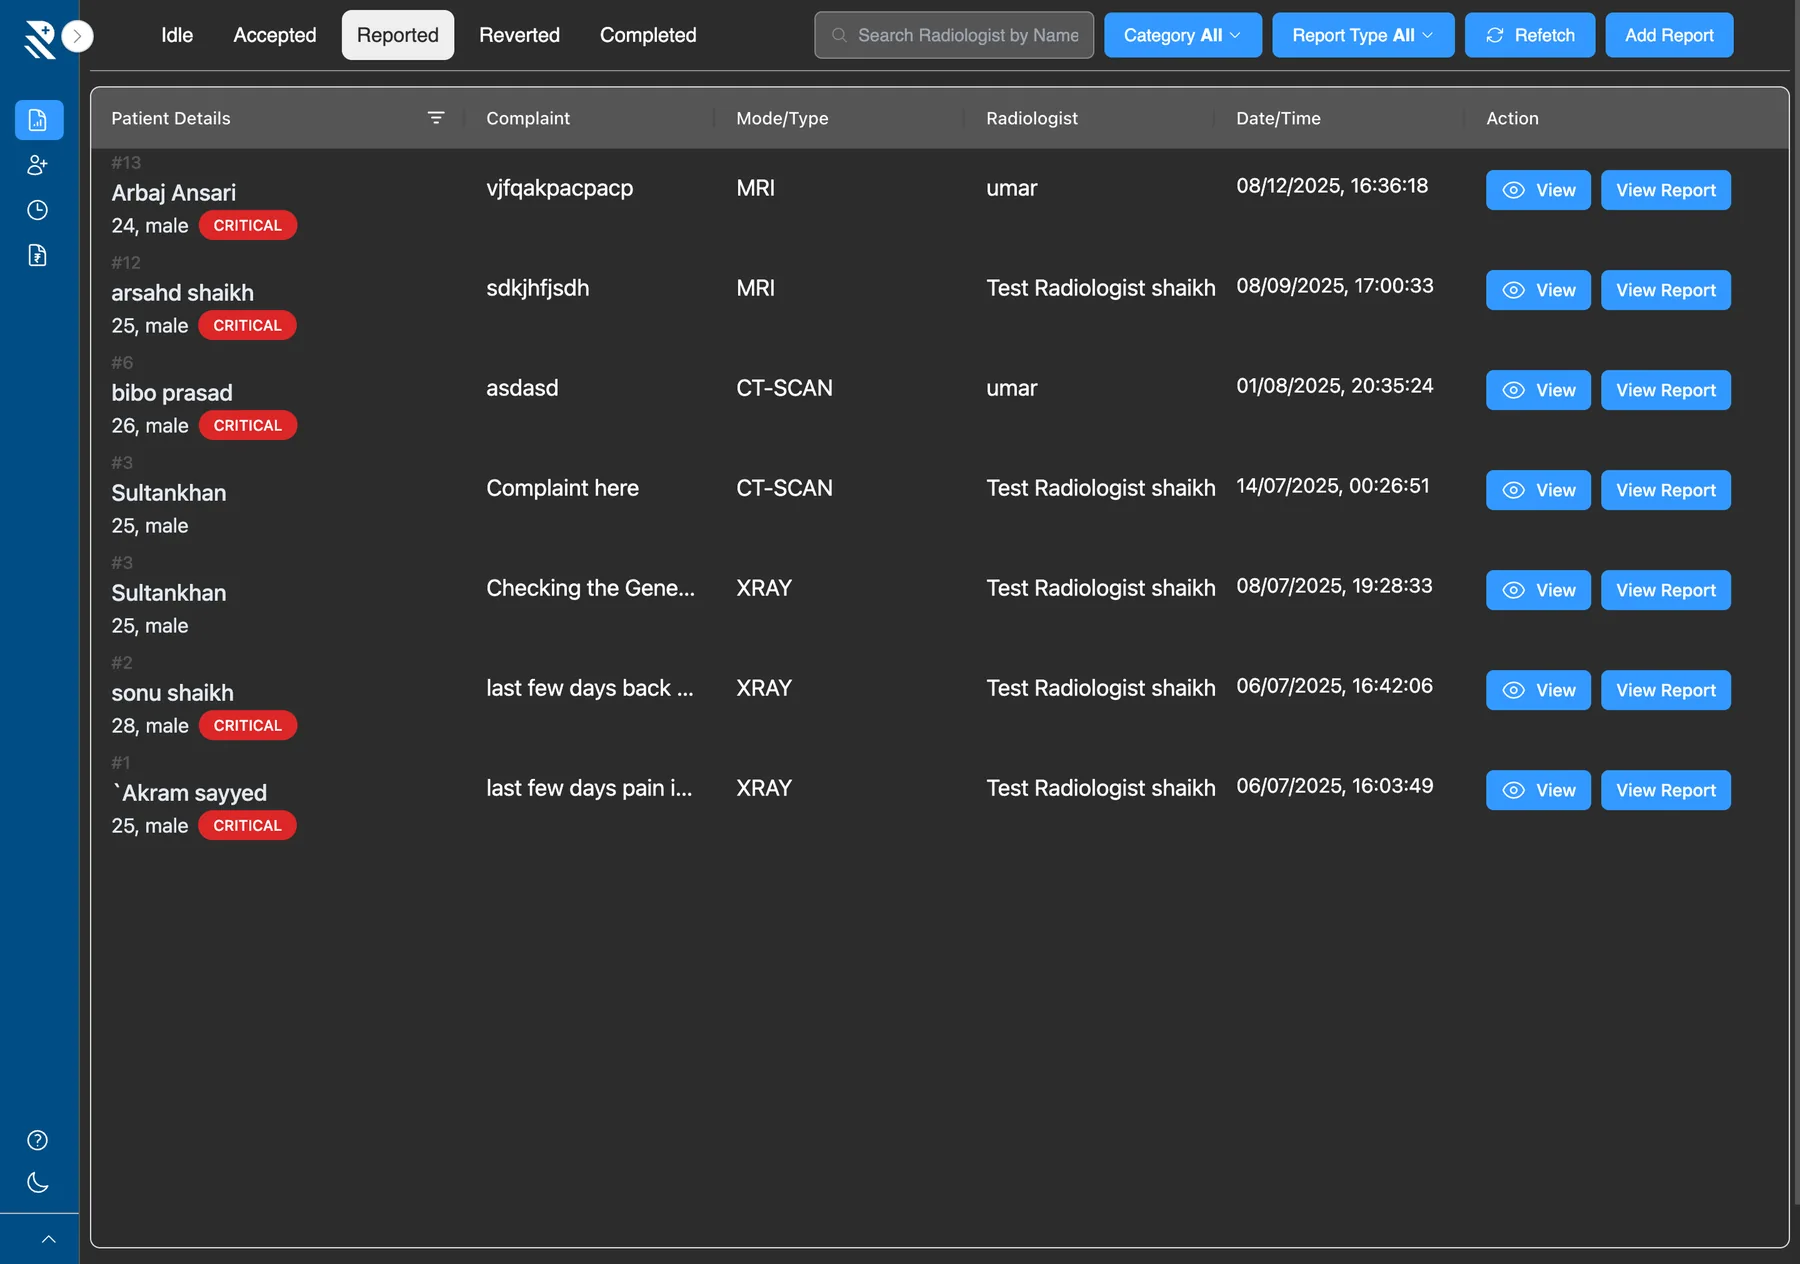The height and width of the screenshot is (1264, 1800).
Task: Click the Radiologist column header
Action: click(x=1032, y=118)
